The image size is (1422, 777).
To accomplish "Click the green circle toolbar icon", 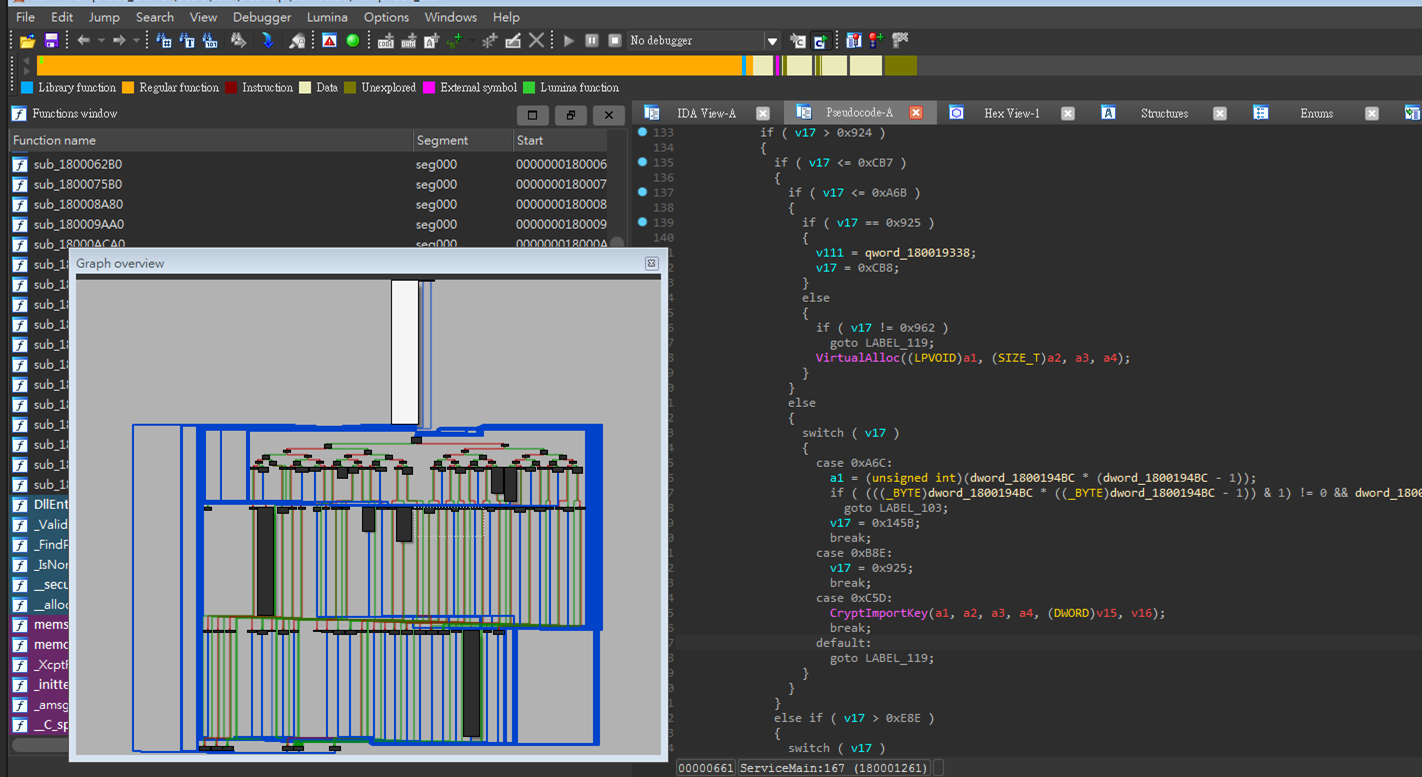I will (353, 41).
